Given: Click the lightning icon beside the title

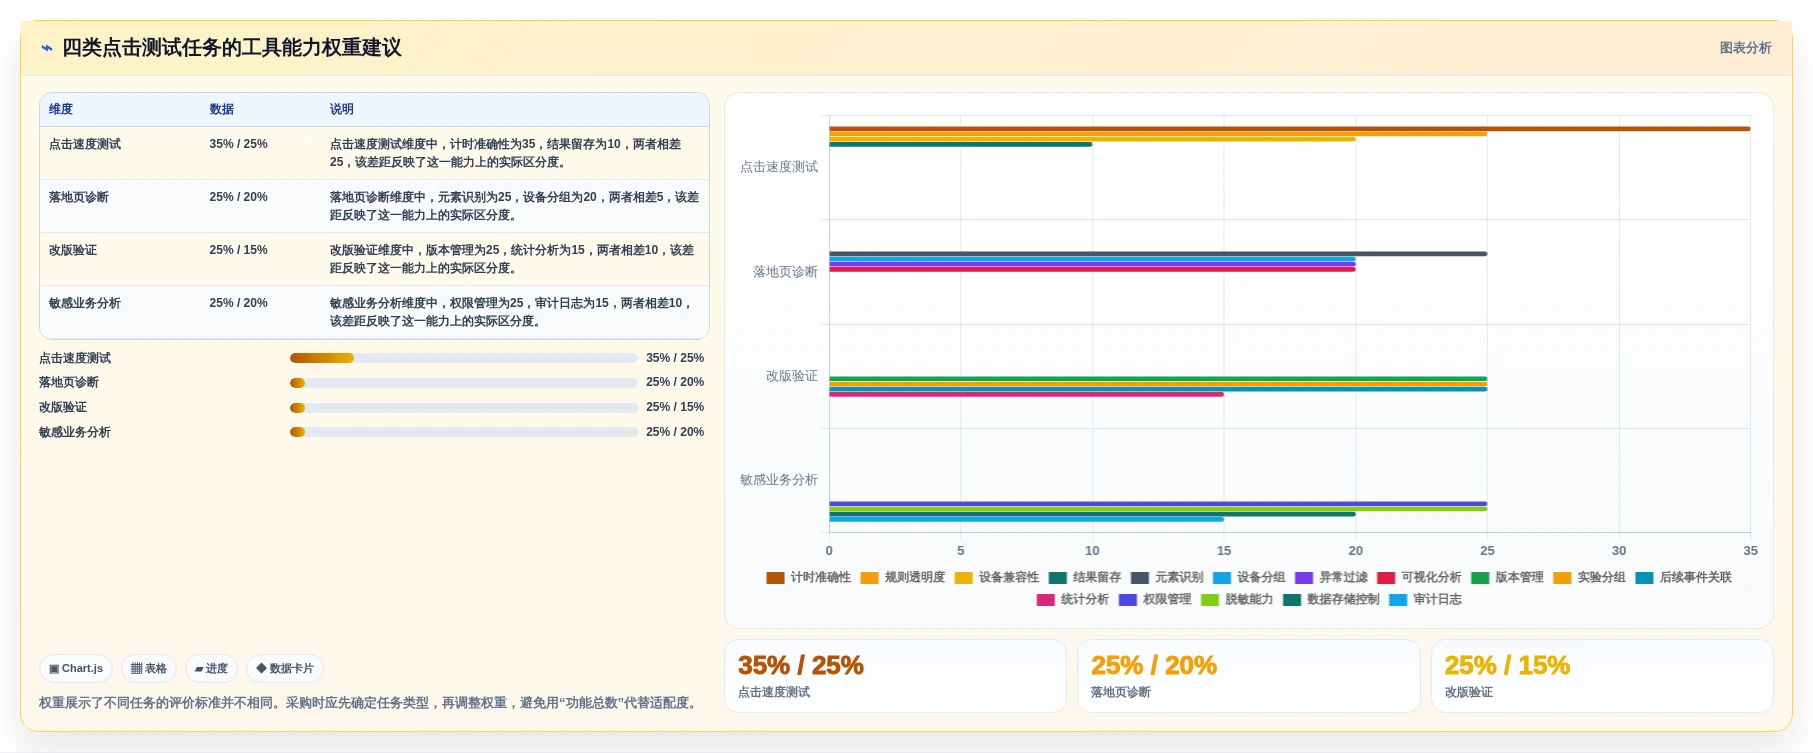Looking at the screenshot, I should coord(46,48).
